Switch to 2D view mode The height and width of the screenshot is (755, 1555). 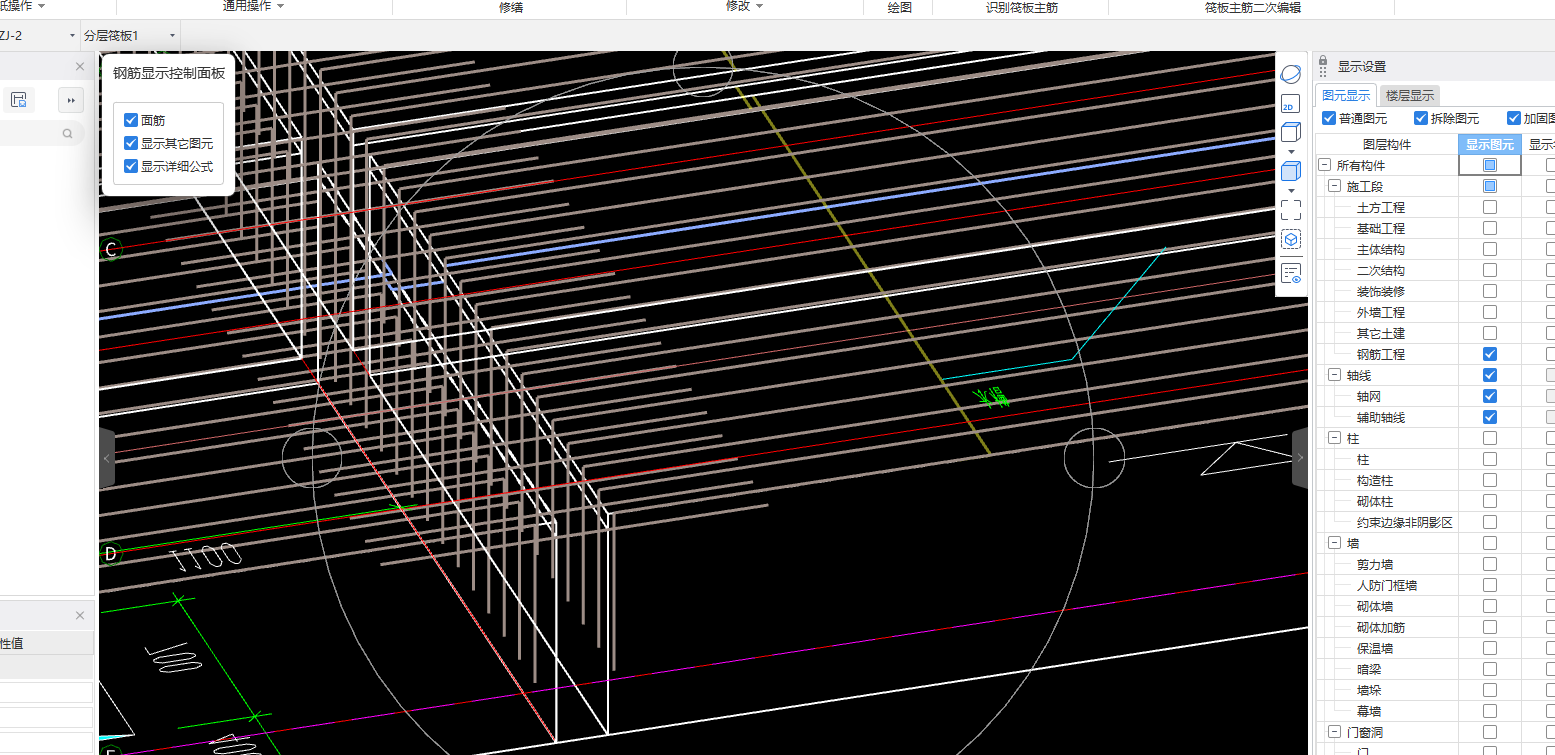[x=1290, y=102]
